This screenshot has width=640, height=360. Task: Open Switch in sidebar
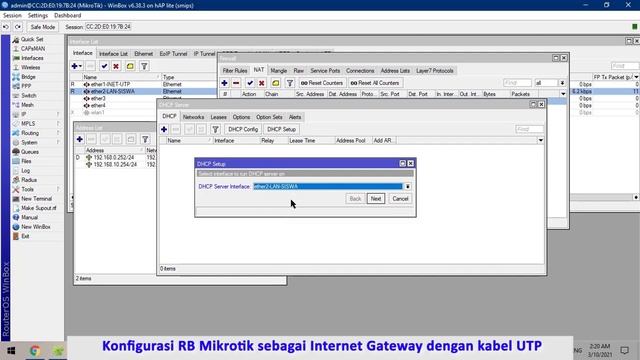tap(29, 96)
